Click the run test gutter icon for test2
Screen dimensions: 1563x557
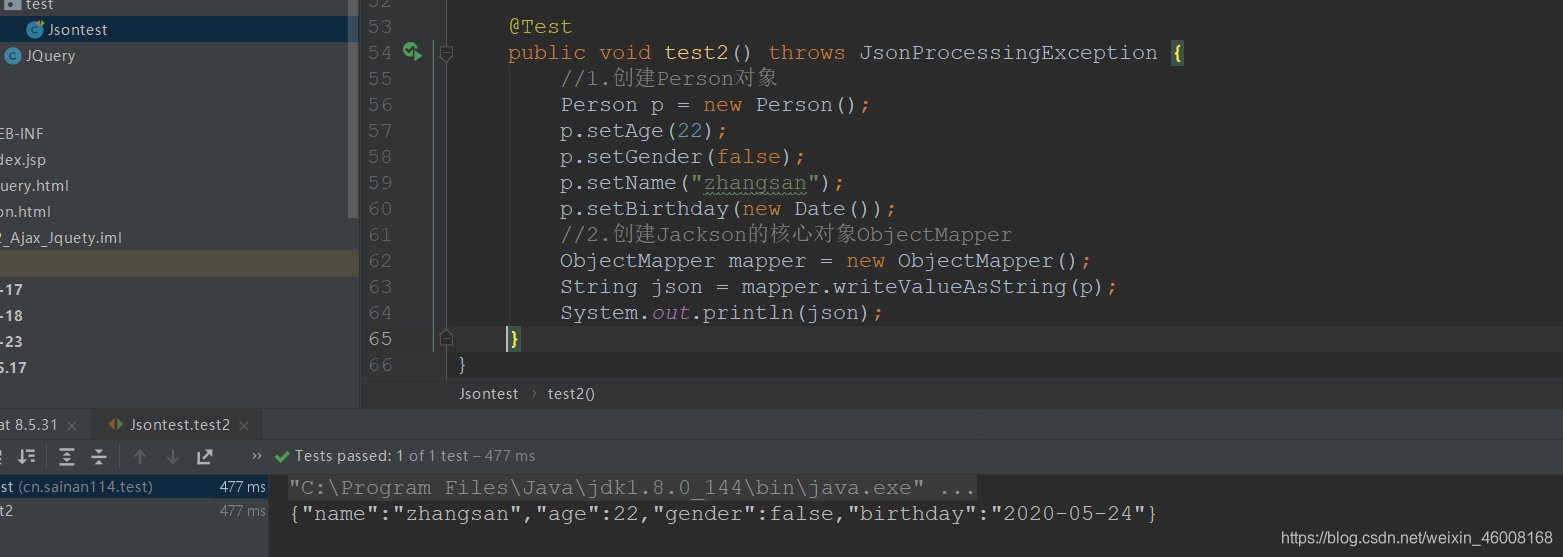pos(412,51)
